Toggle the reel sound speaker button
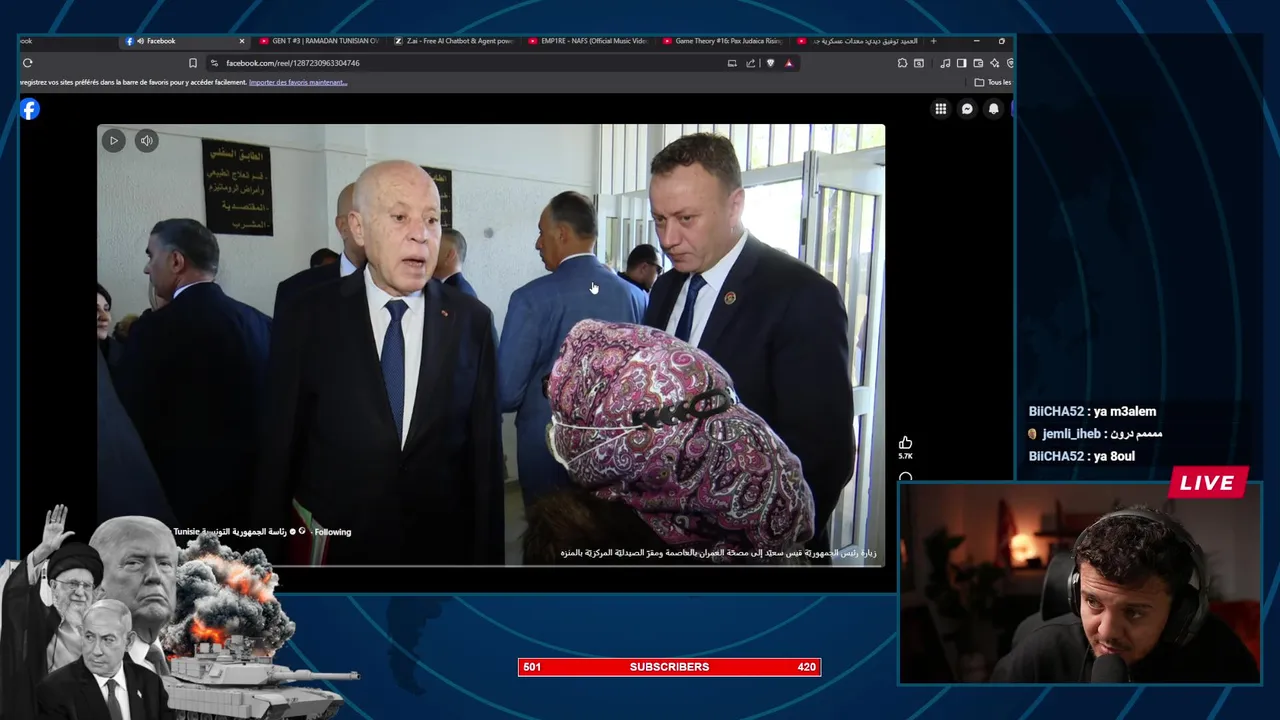1280x720 pixels. point(146,141)
